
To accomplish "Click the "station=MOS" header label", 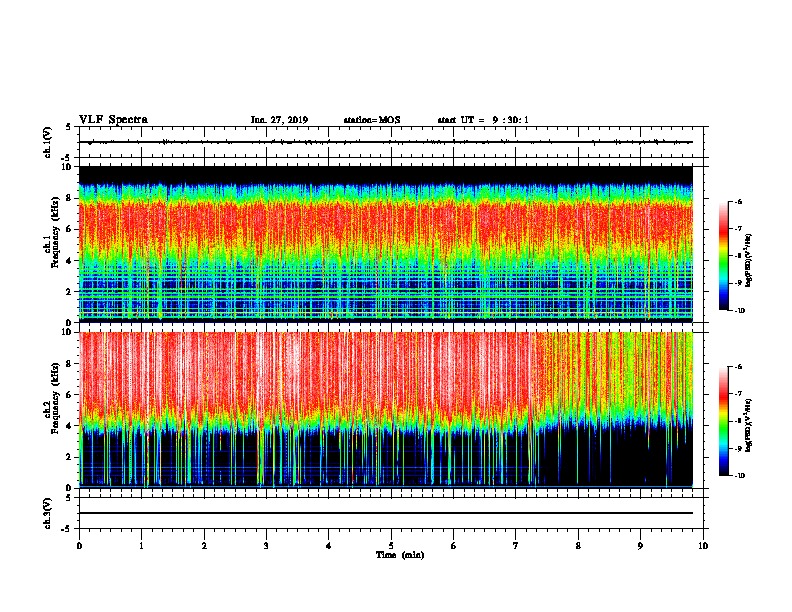I will (x=372, y=120).
